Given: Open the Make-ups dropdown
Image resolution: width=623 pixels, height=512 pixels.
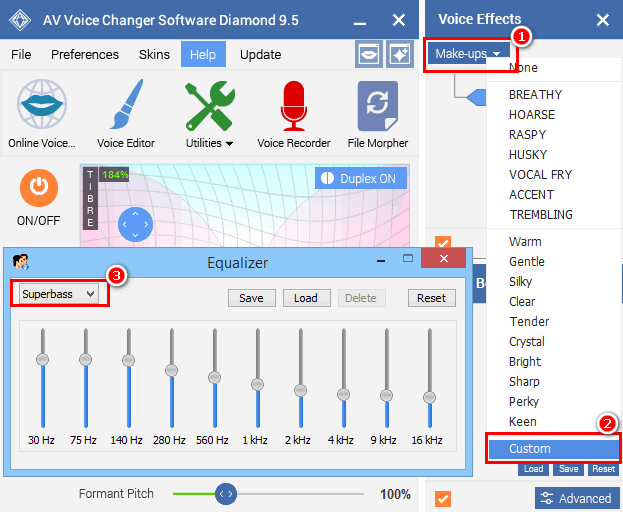Looking at the screenshot, I should coord(467,53).
